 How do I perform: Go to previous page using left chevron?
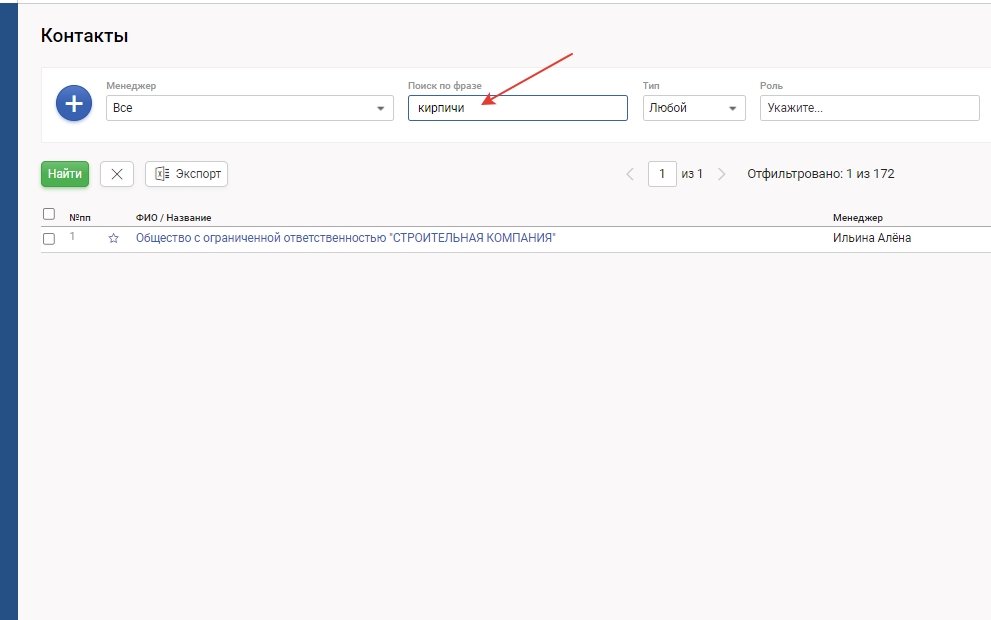tap(630, 174)
